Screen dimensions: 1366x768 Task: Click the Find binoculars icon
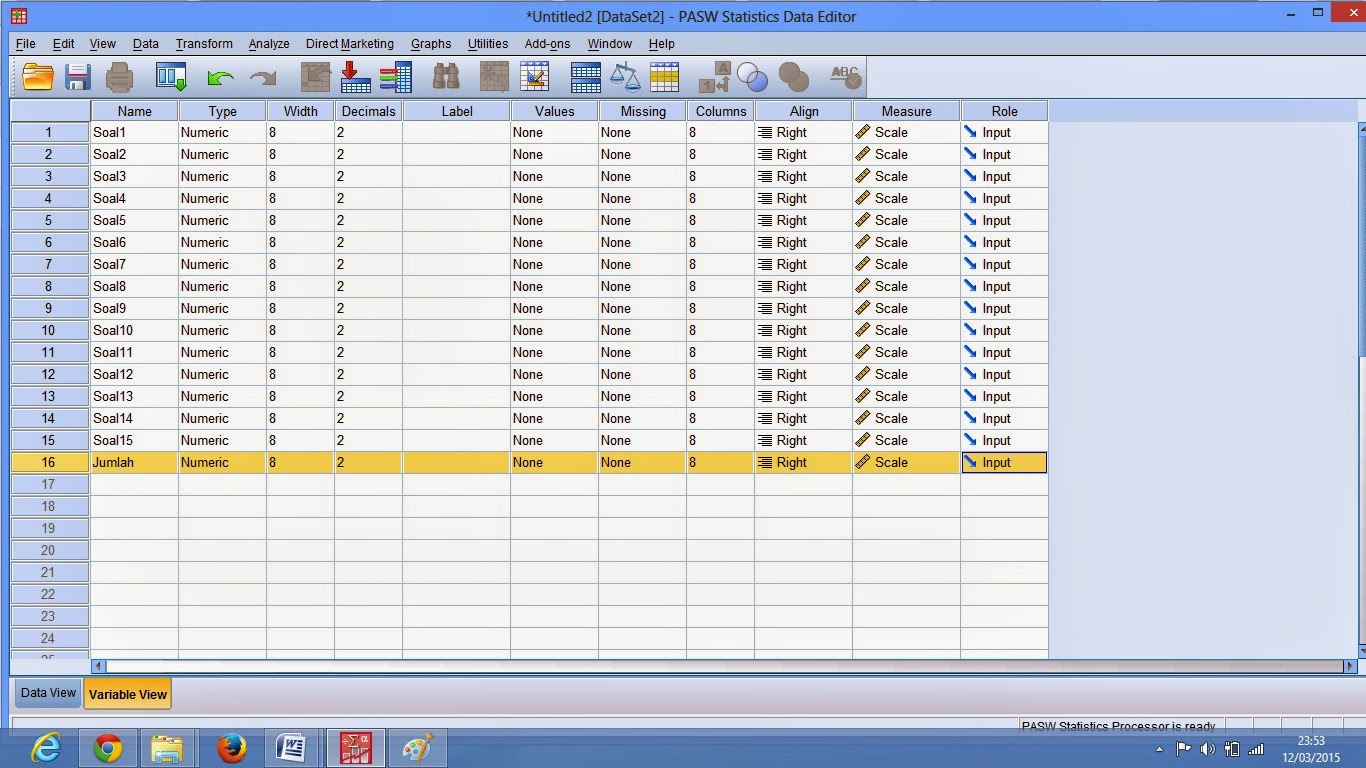446,77
